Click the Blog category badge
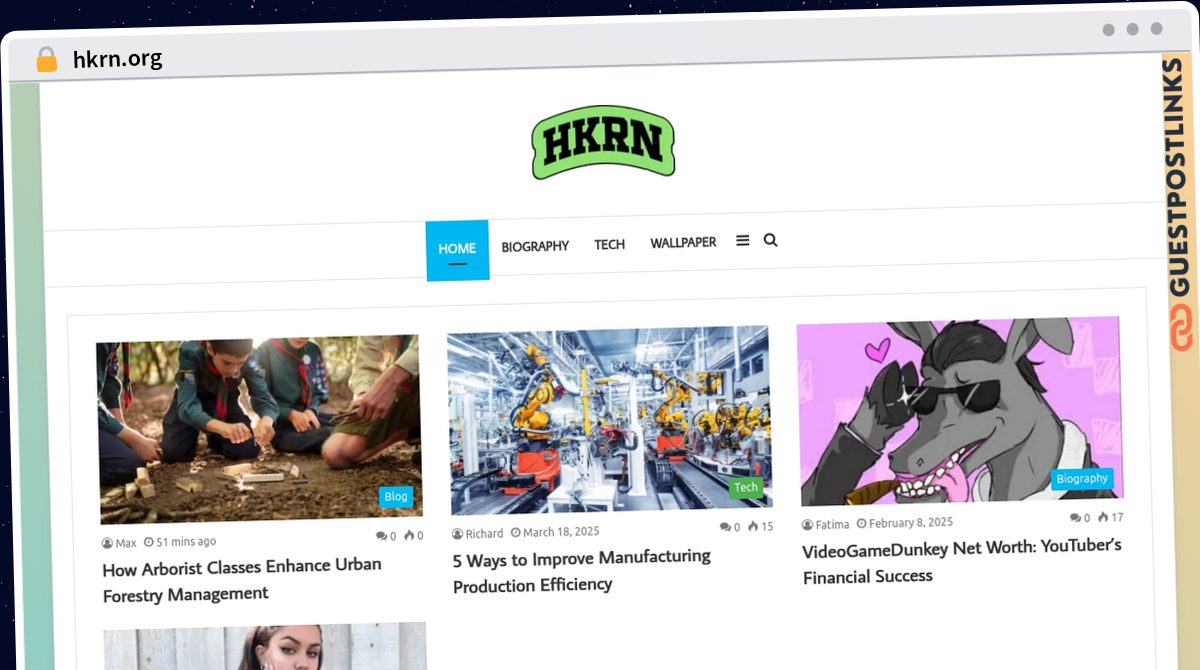Viewport: 1200px width, 670px height. coord(396,497)
